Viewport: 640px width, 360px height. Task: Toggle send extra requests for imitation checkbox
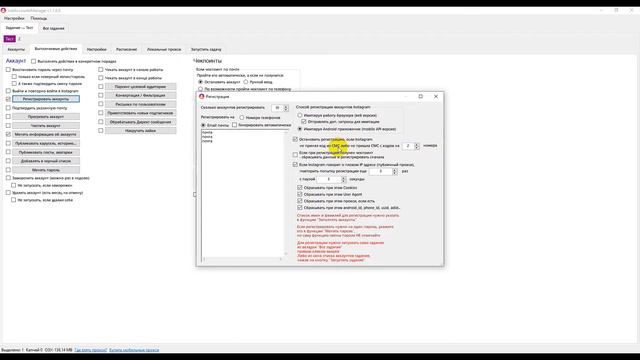[304, 122]
